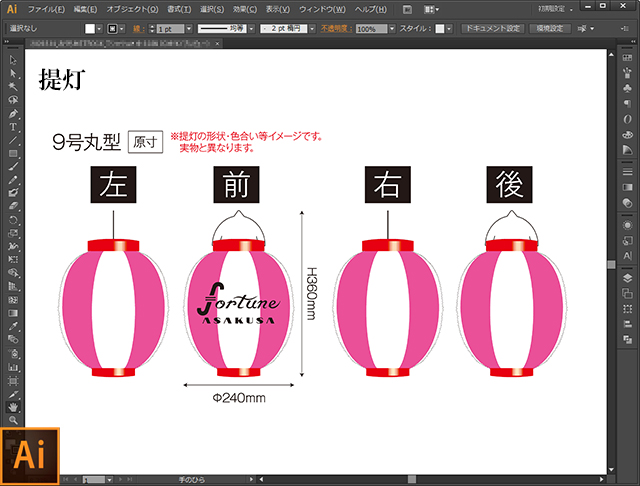Select the Blend tool
Screen dimensions: 640x486
(13, 340)
